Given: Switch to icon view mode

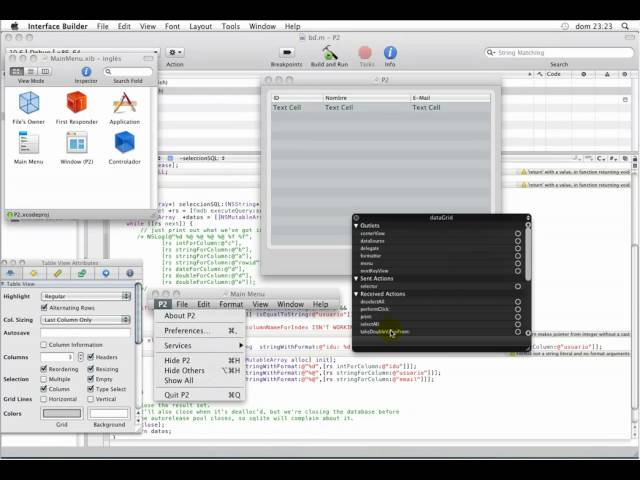Looking at the screenshot, I should tap(16, 71).
